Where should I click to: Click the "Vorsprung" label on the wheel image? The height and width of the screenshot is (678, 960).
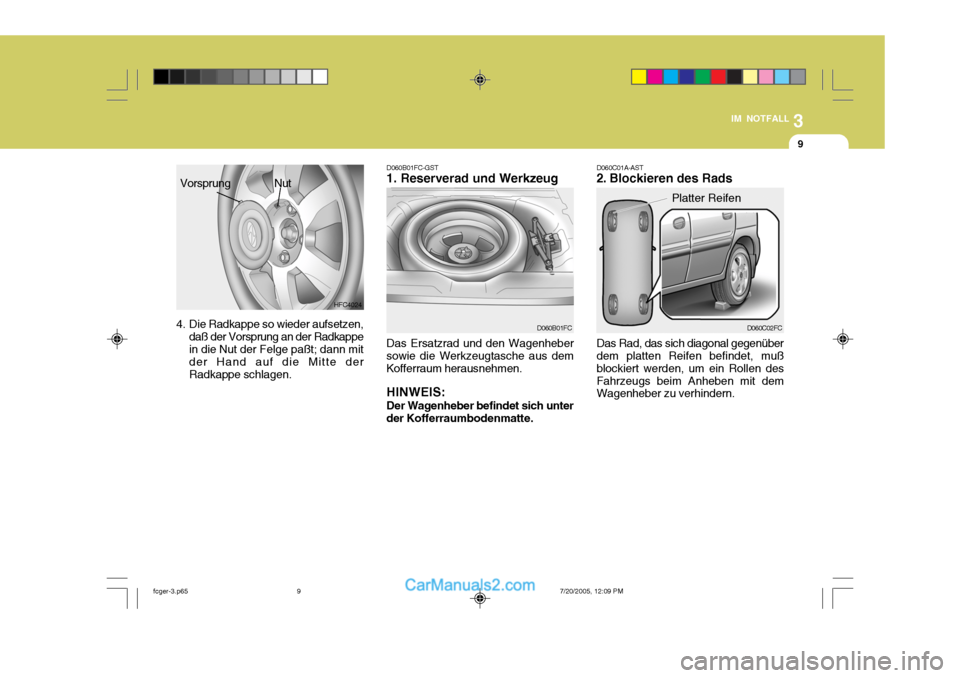point(205,183)
